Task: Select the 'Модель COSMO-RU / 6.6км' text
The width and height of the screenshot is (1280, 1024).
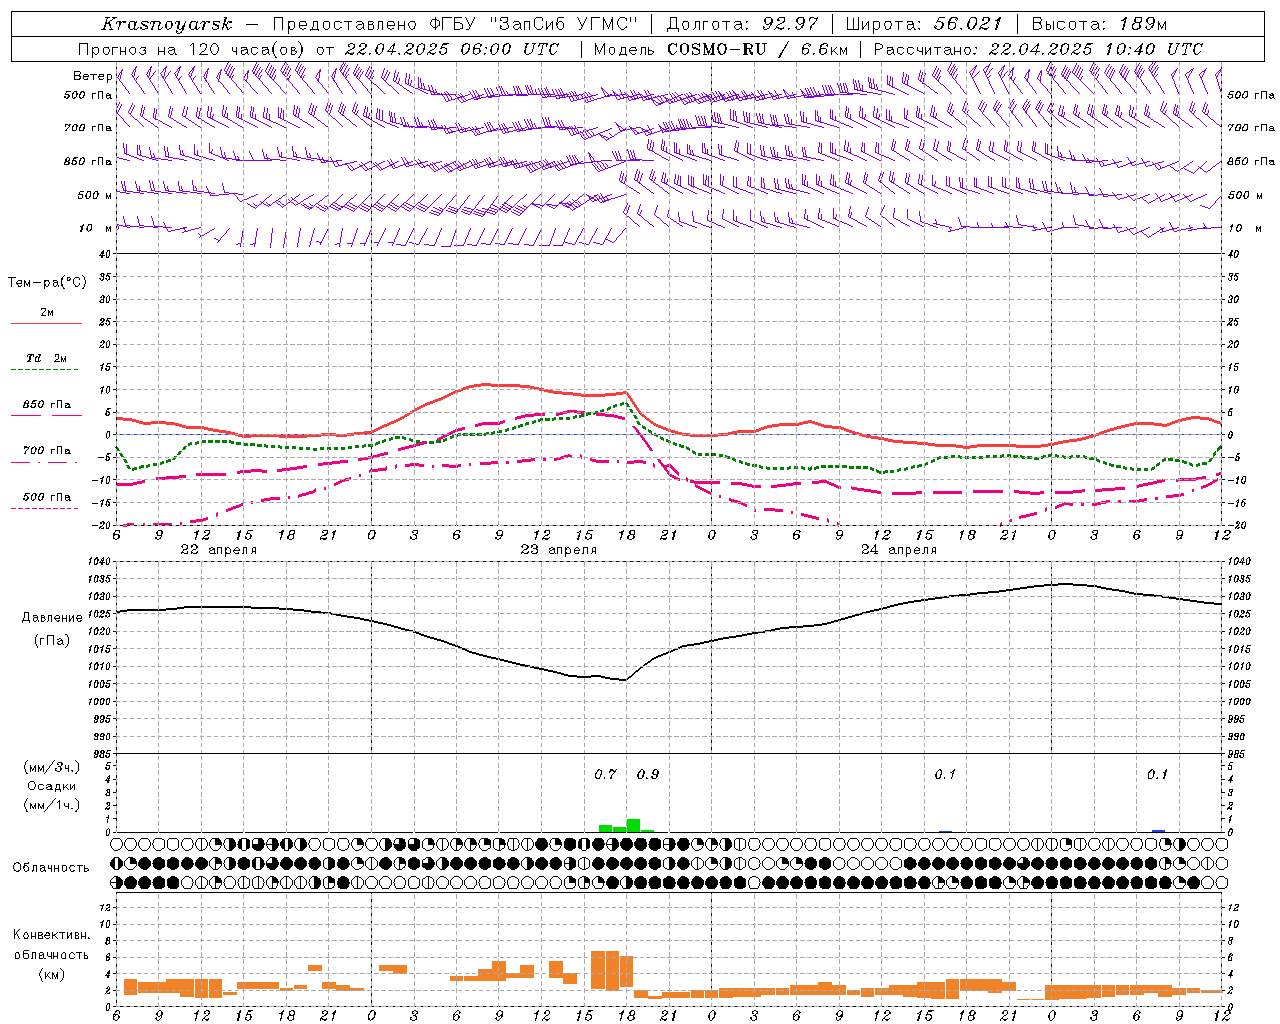Action: (721, 49)
